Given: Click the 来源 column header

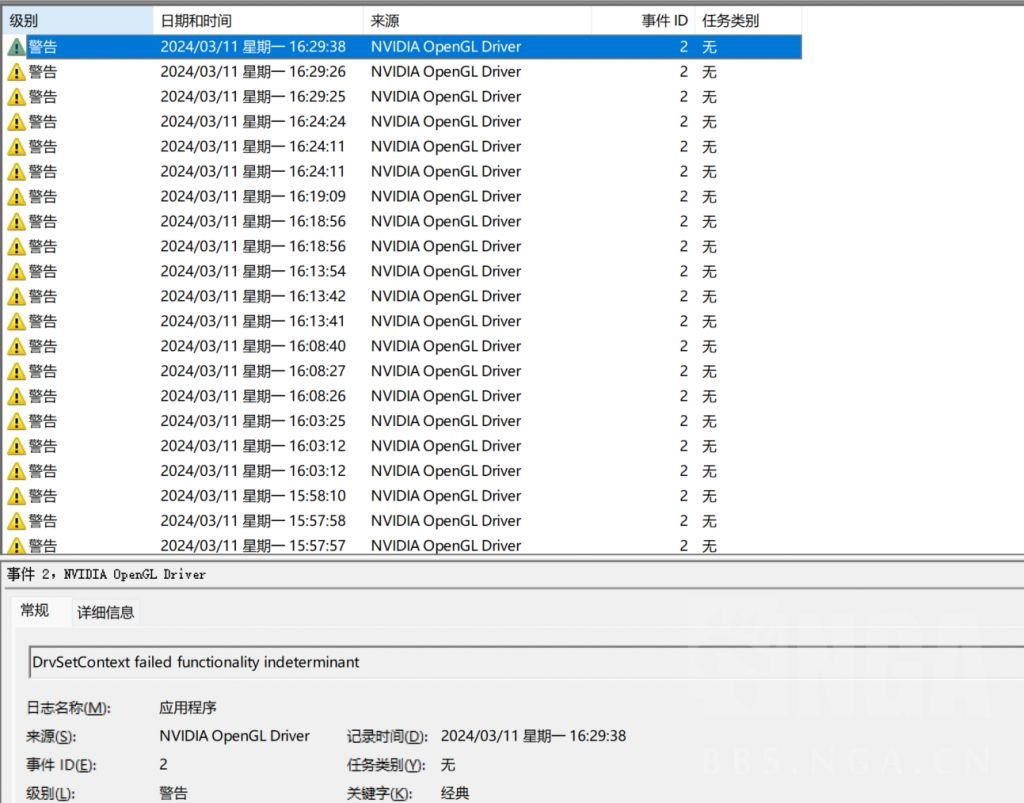Looking at the screenshot, I should [477, 21].
